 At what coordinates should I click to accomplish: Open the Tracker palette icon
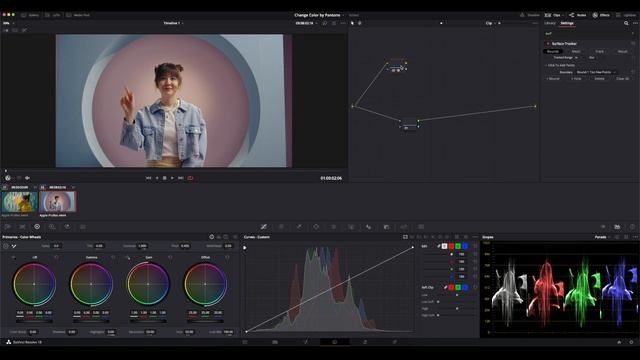click(x=333, y=227)
